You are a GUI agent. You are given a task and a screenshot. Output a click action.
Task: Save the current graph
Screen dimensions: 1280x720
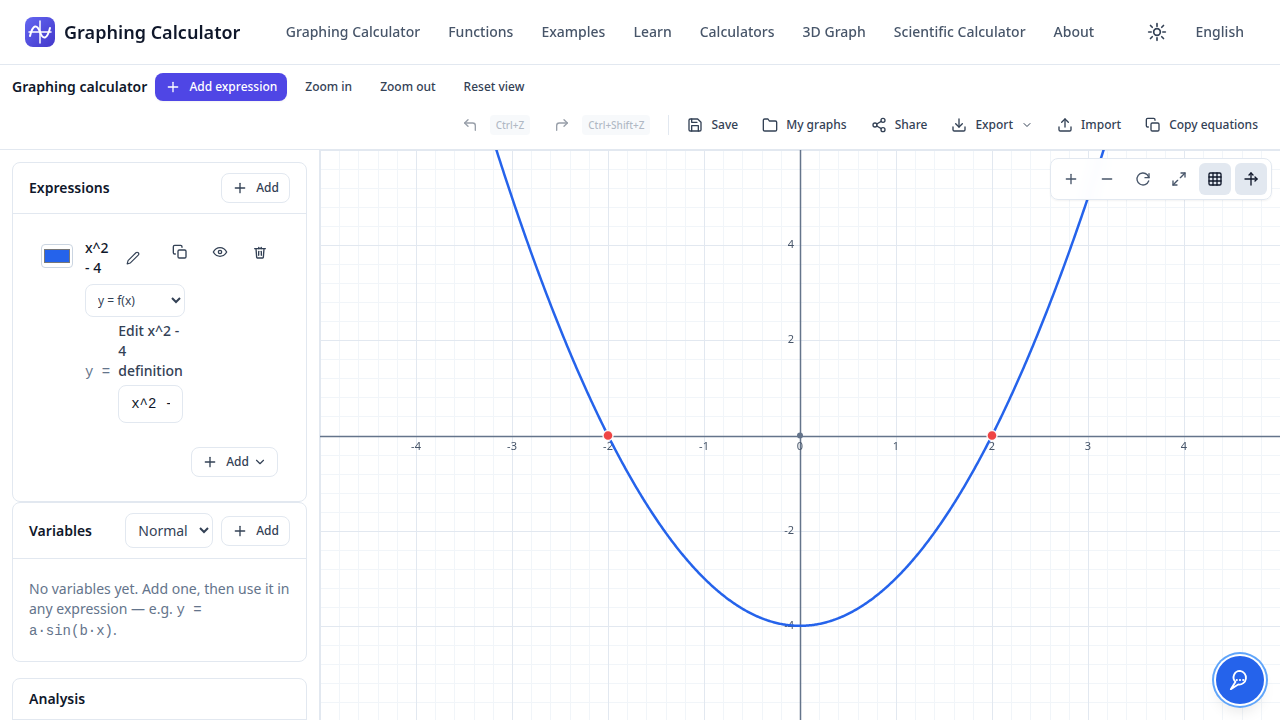click(x=713, y=125)
